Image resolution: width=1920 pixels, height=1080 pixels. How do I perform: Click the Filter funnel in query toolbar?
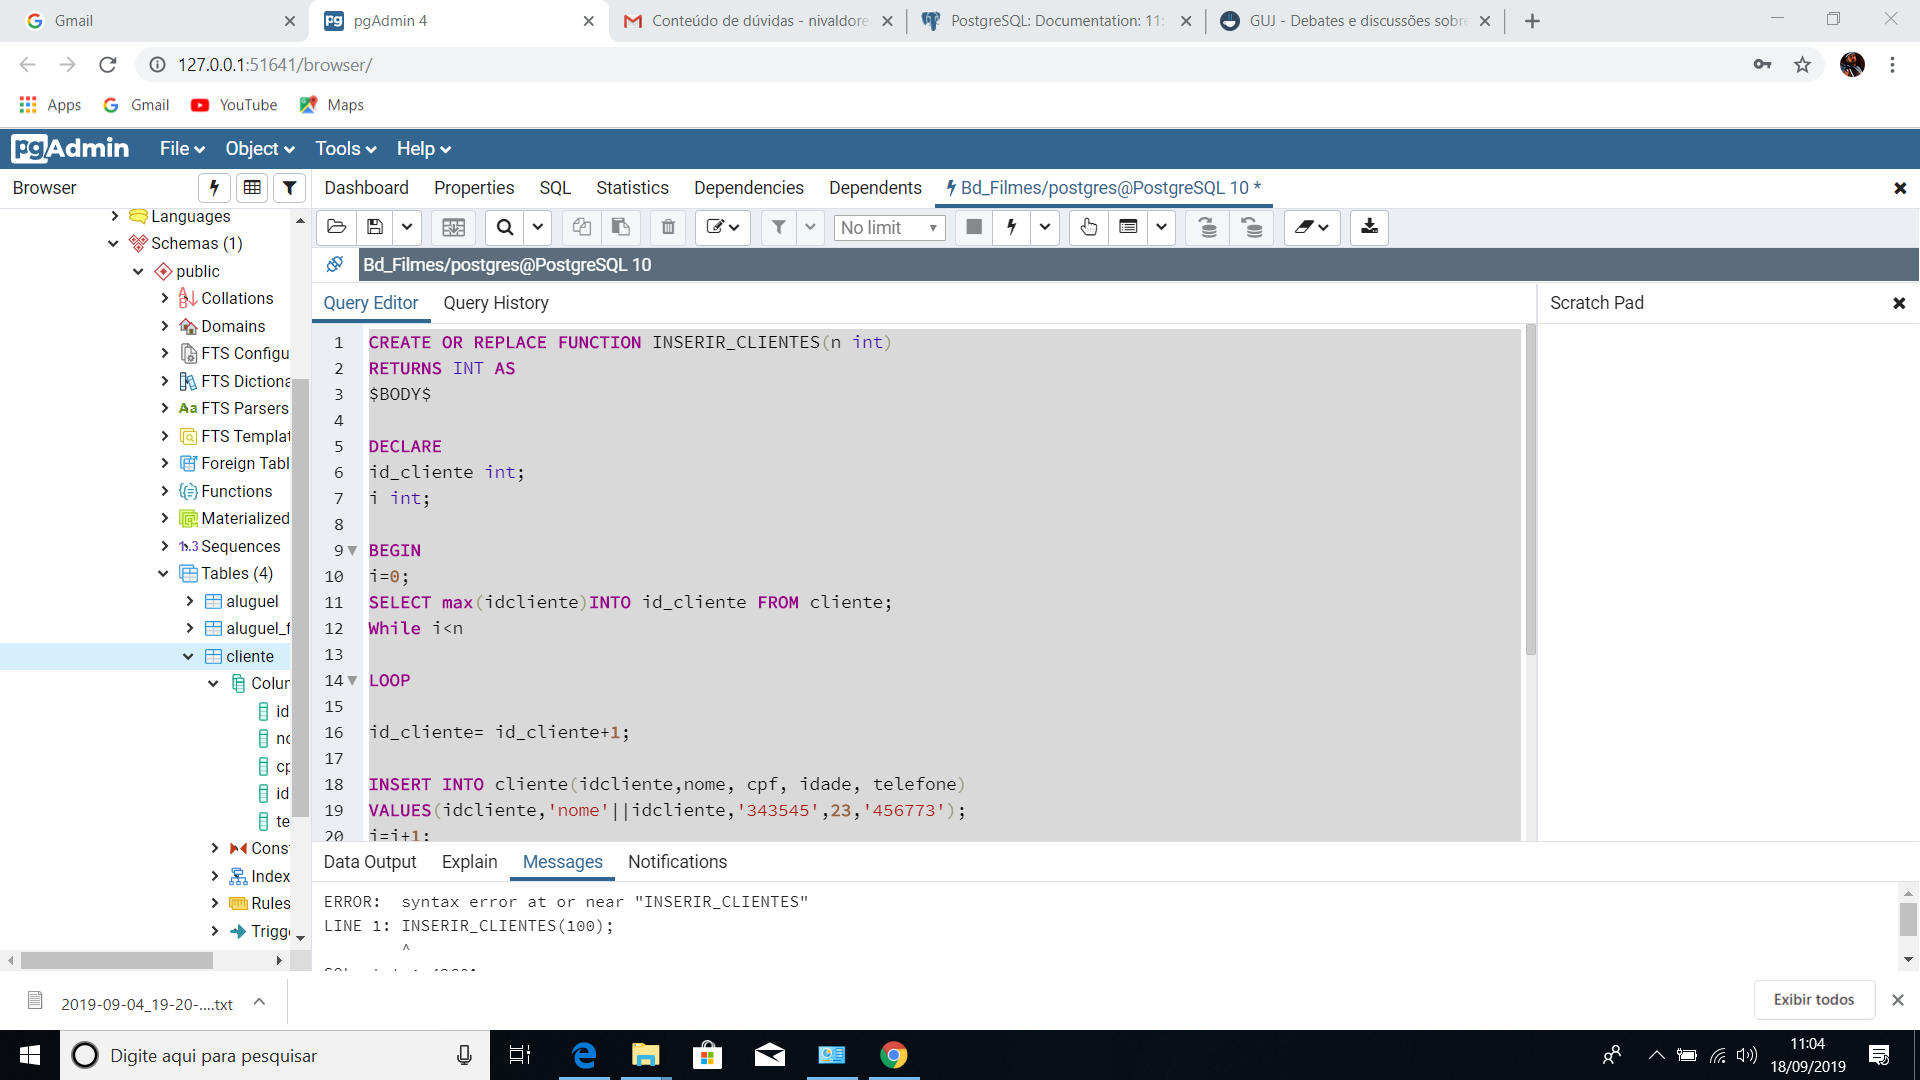click(778, 228)
